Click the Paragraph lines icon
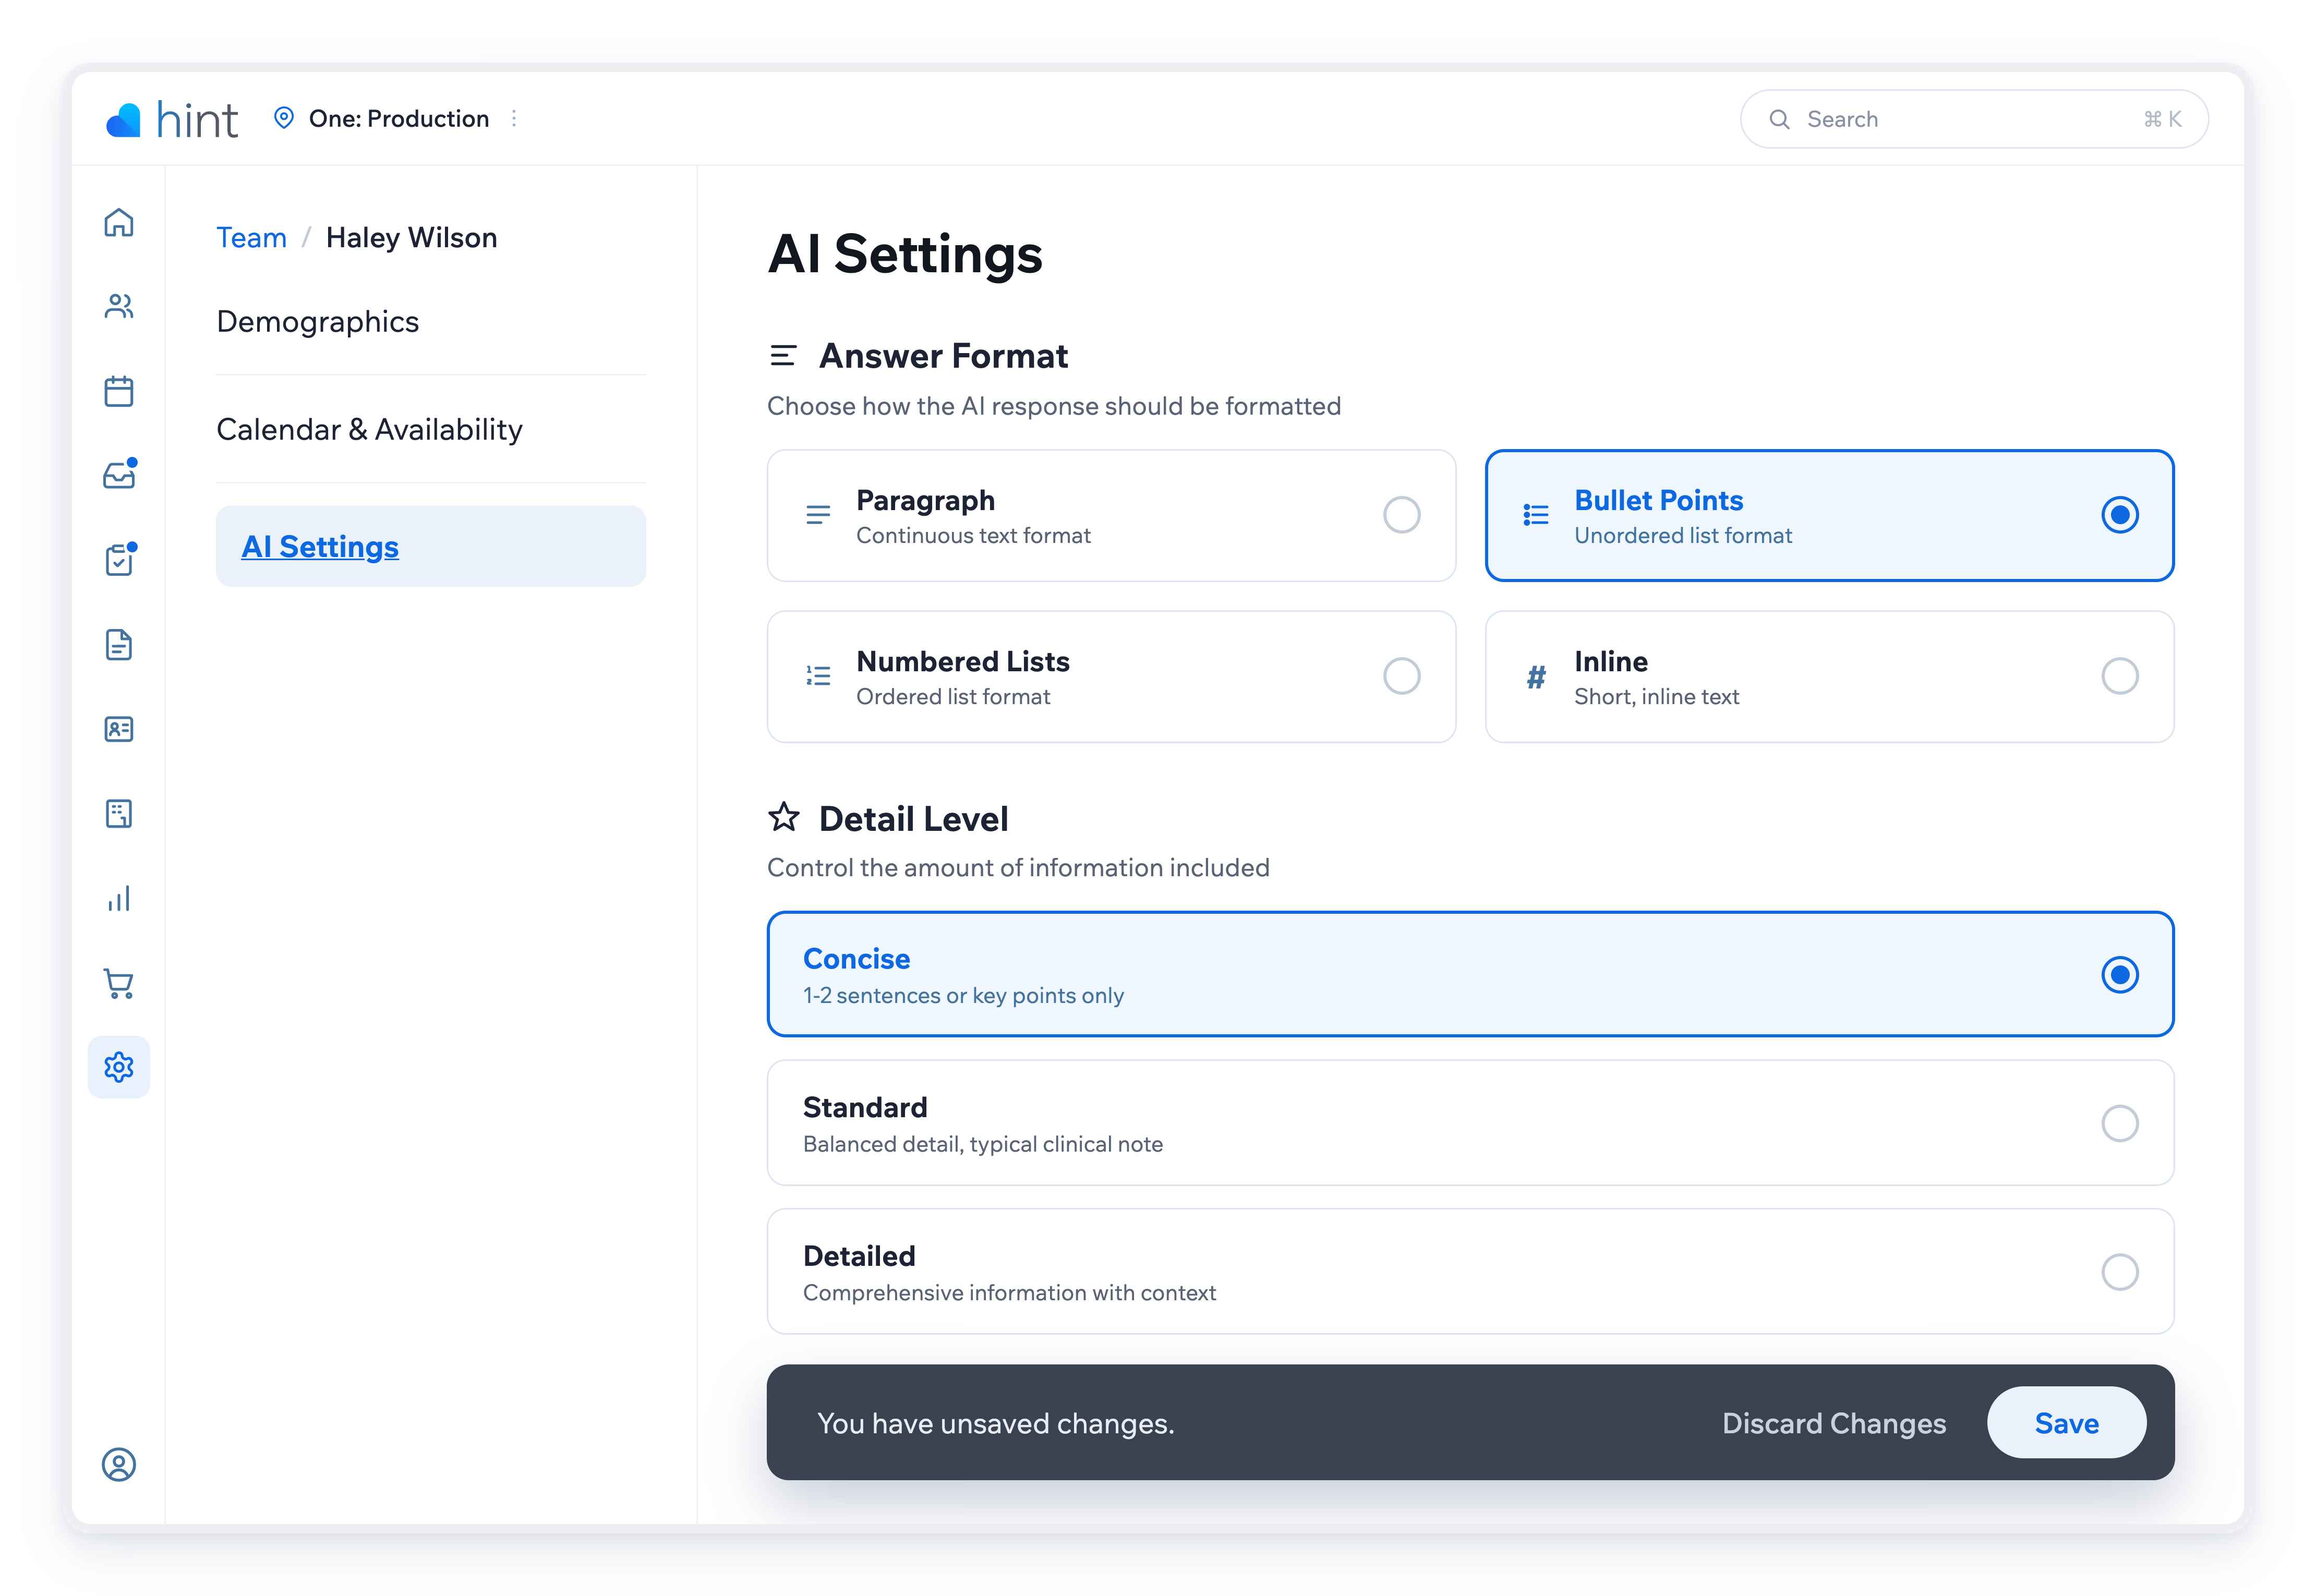2316x1596 pixels. pos(818,515)
